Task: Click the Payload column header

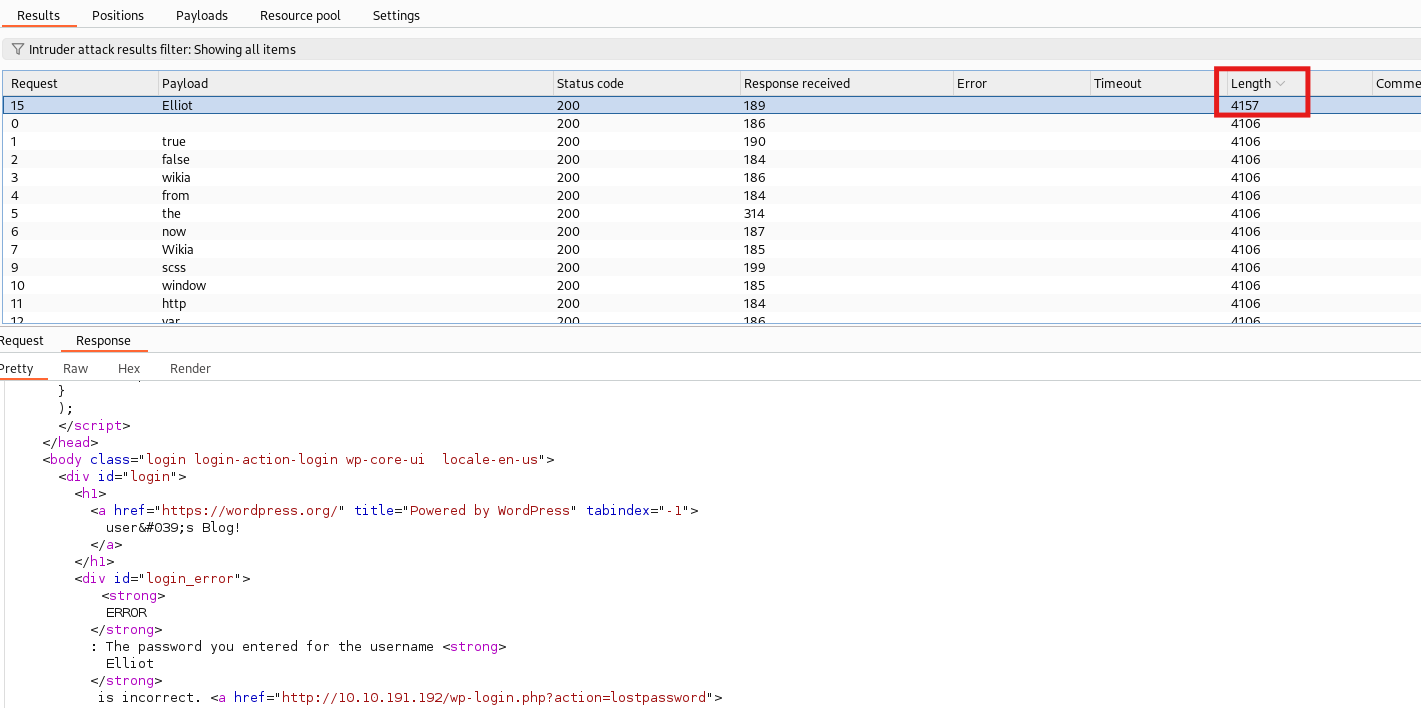Action: [x=185, y=84]
